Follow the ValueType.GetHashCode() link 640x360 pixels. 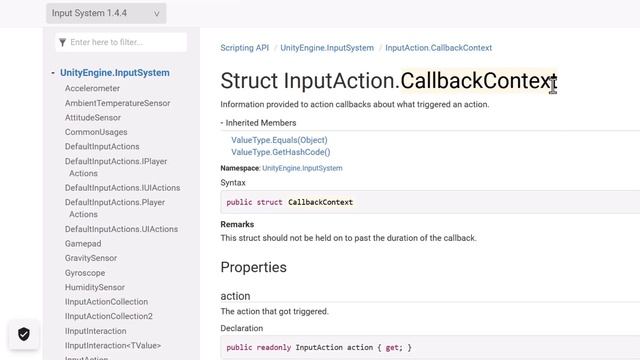[x=281, y=152]
